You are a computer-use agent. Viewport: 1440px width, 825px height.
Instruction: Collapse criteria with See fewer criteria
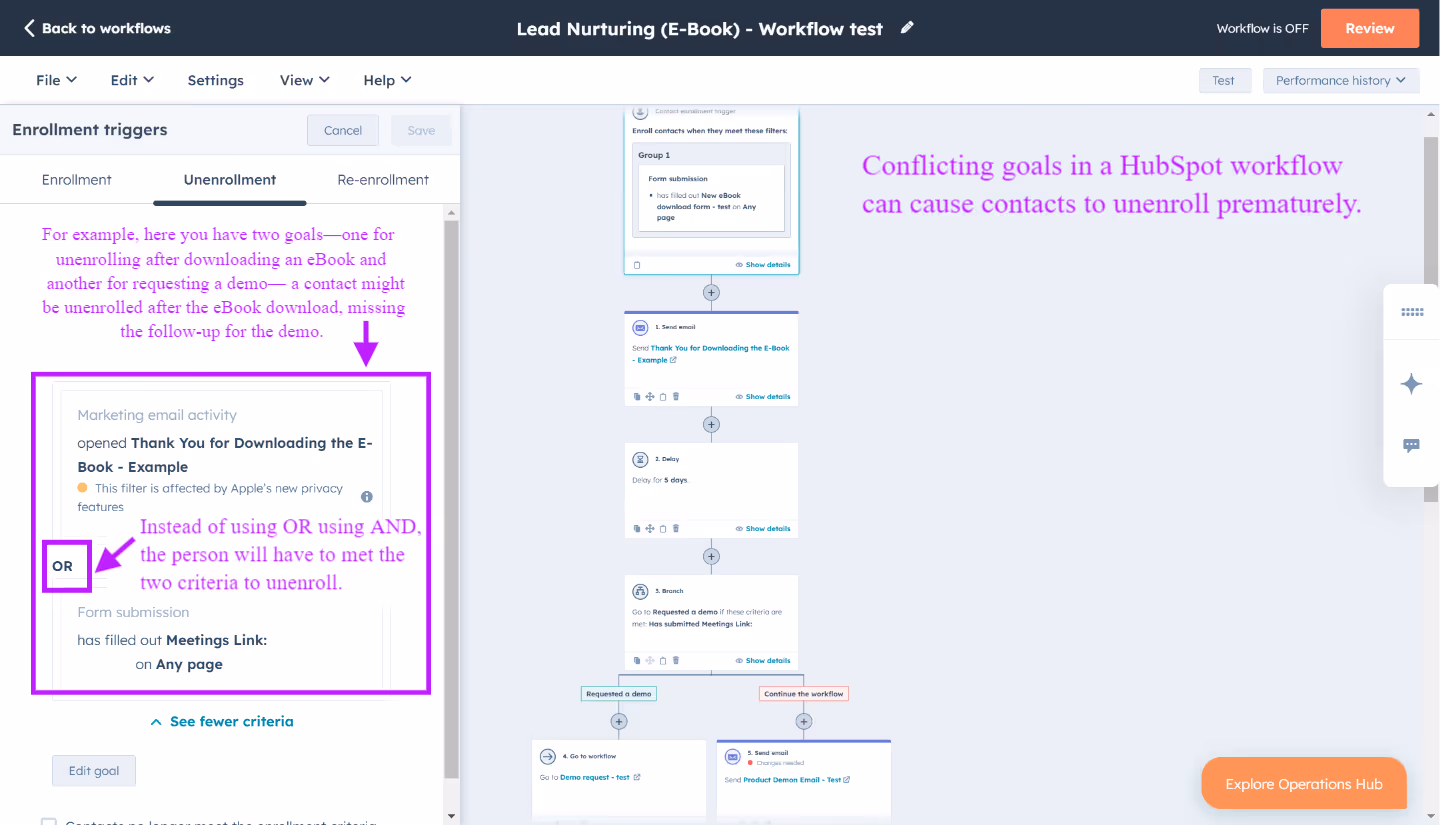pos(221,721)
